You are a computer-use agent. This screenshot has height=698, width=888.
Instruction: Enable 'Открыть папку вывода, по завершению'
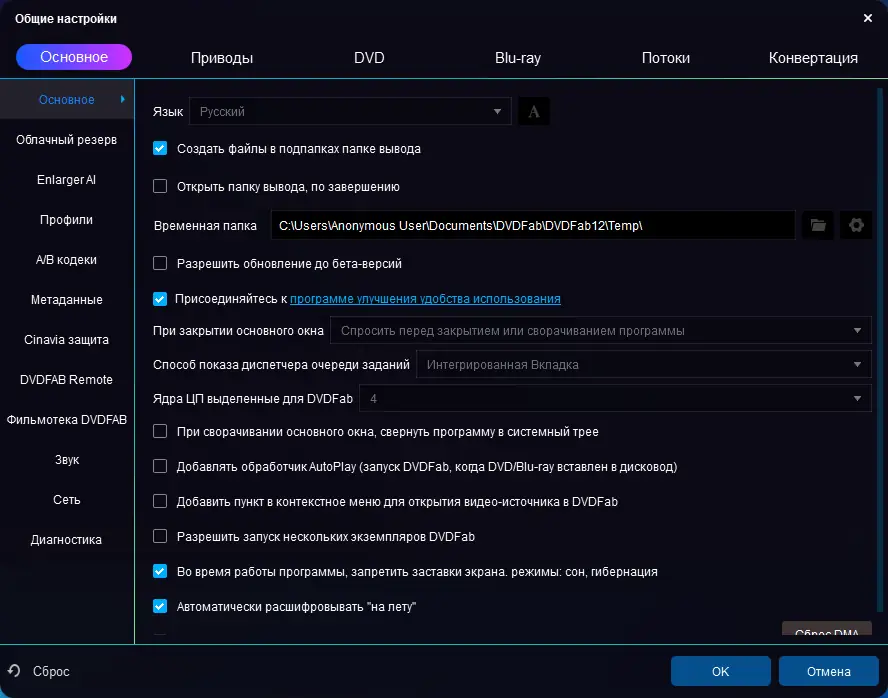pos(160,186)
